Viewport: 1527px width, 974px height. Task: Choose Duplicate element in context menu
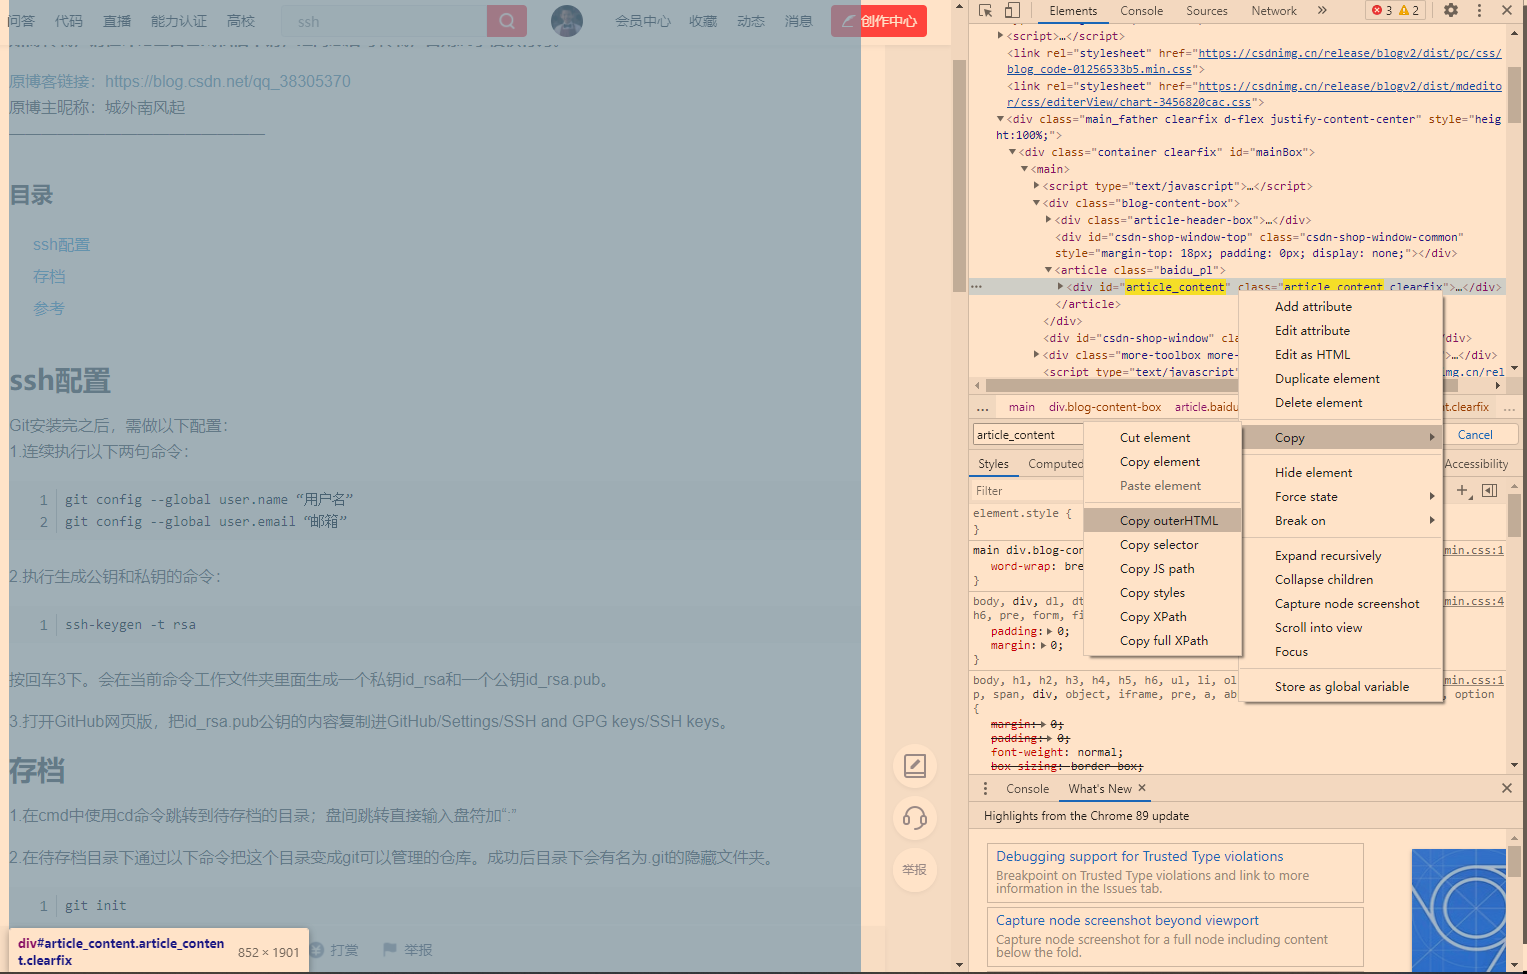(x=1341, y=379)
